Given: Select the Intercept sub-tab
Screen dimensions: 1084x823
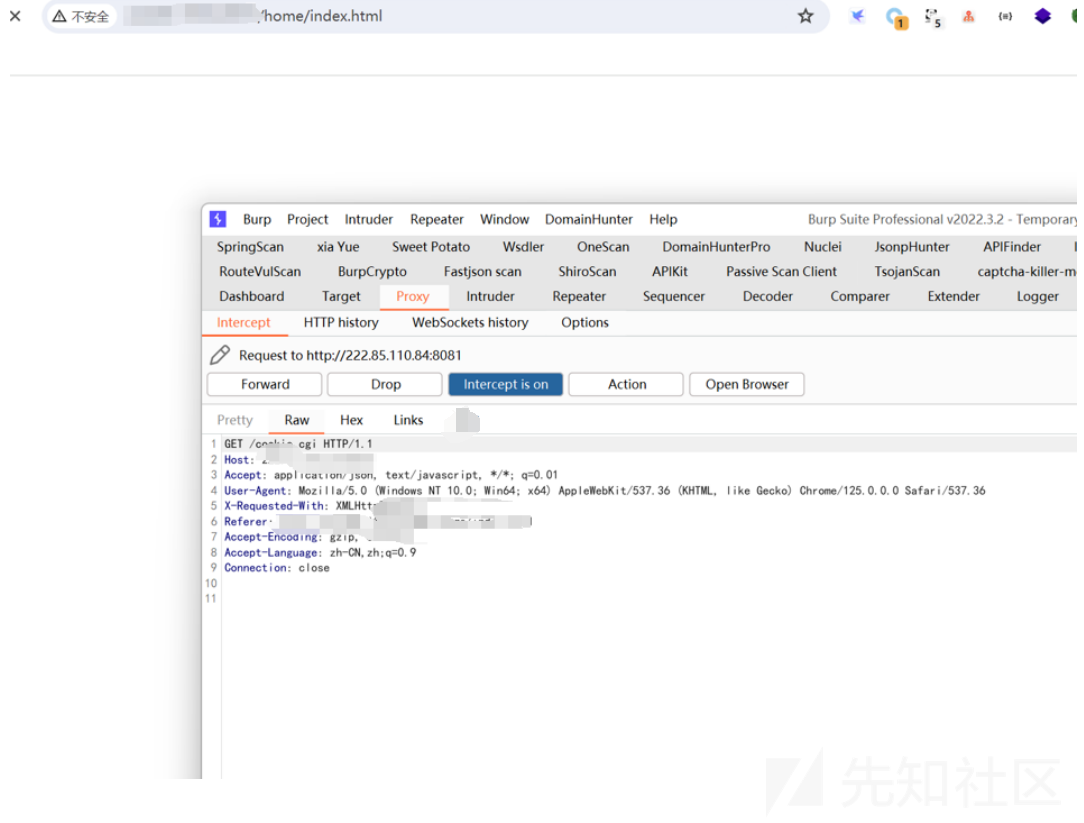Looking at the screenshot, I should [x=243, y=323].
